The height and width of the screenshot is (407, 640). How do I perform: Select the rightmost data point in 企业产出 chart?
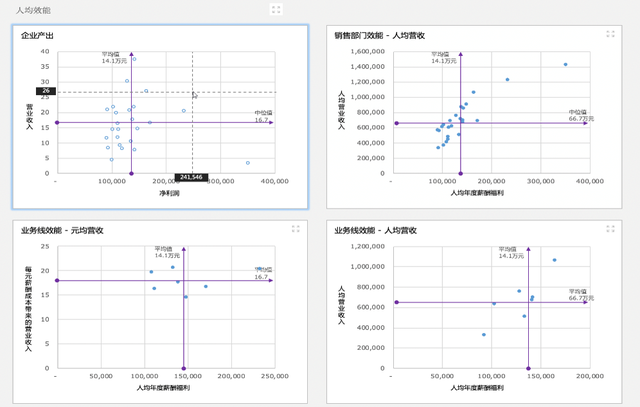click(247, 162)
